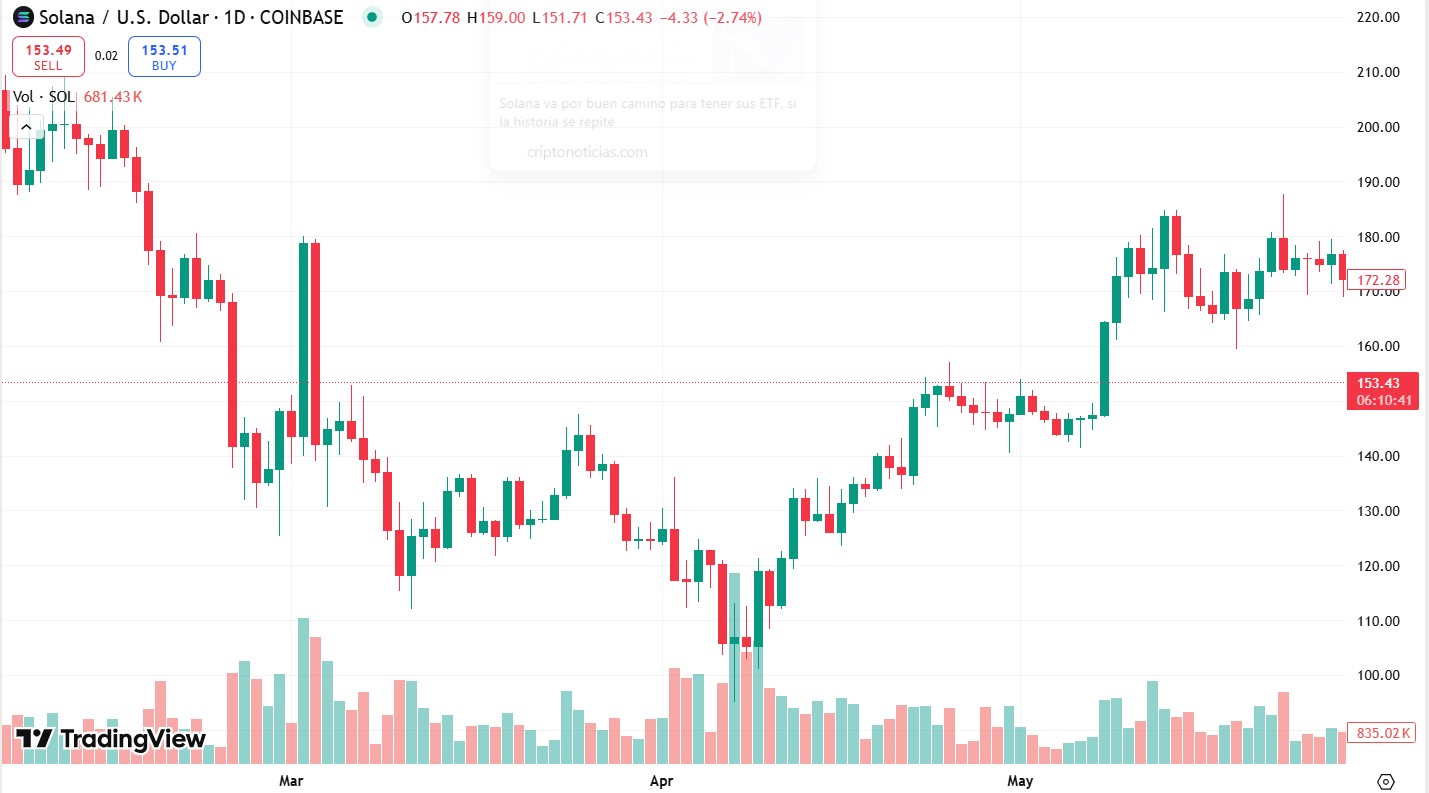Open chart settings gear icon
The width and height of the screenshot is (1429, 793).
click(1386, 781)
